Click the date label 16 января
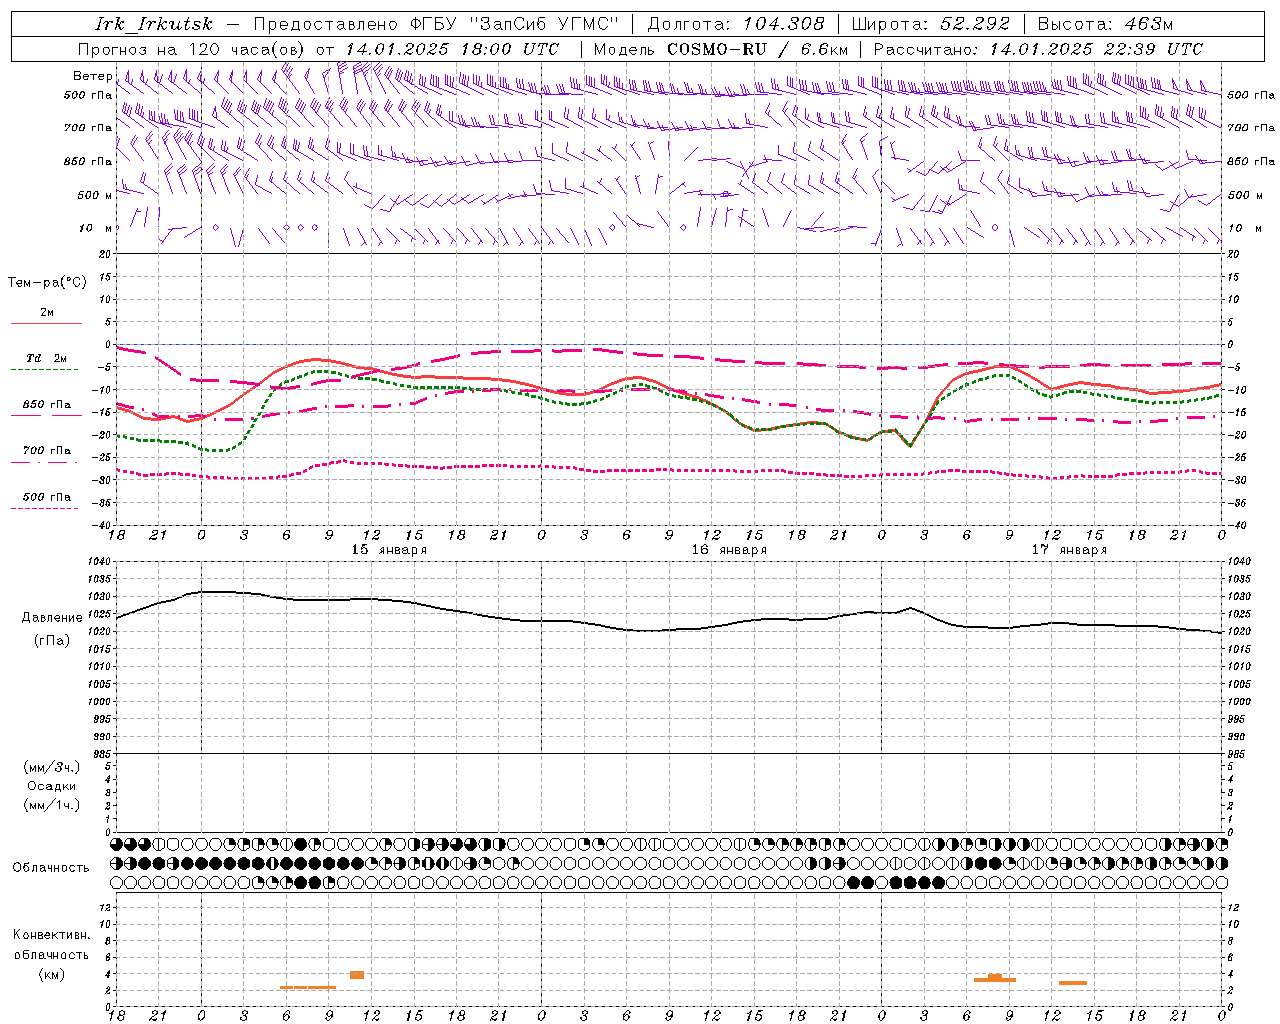 tap(729, 550)
